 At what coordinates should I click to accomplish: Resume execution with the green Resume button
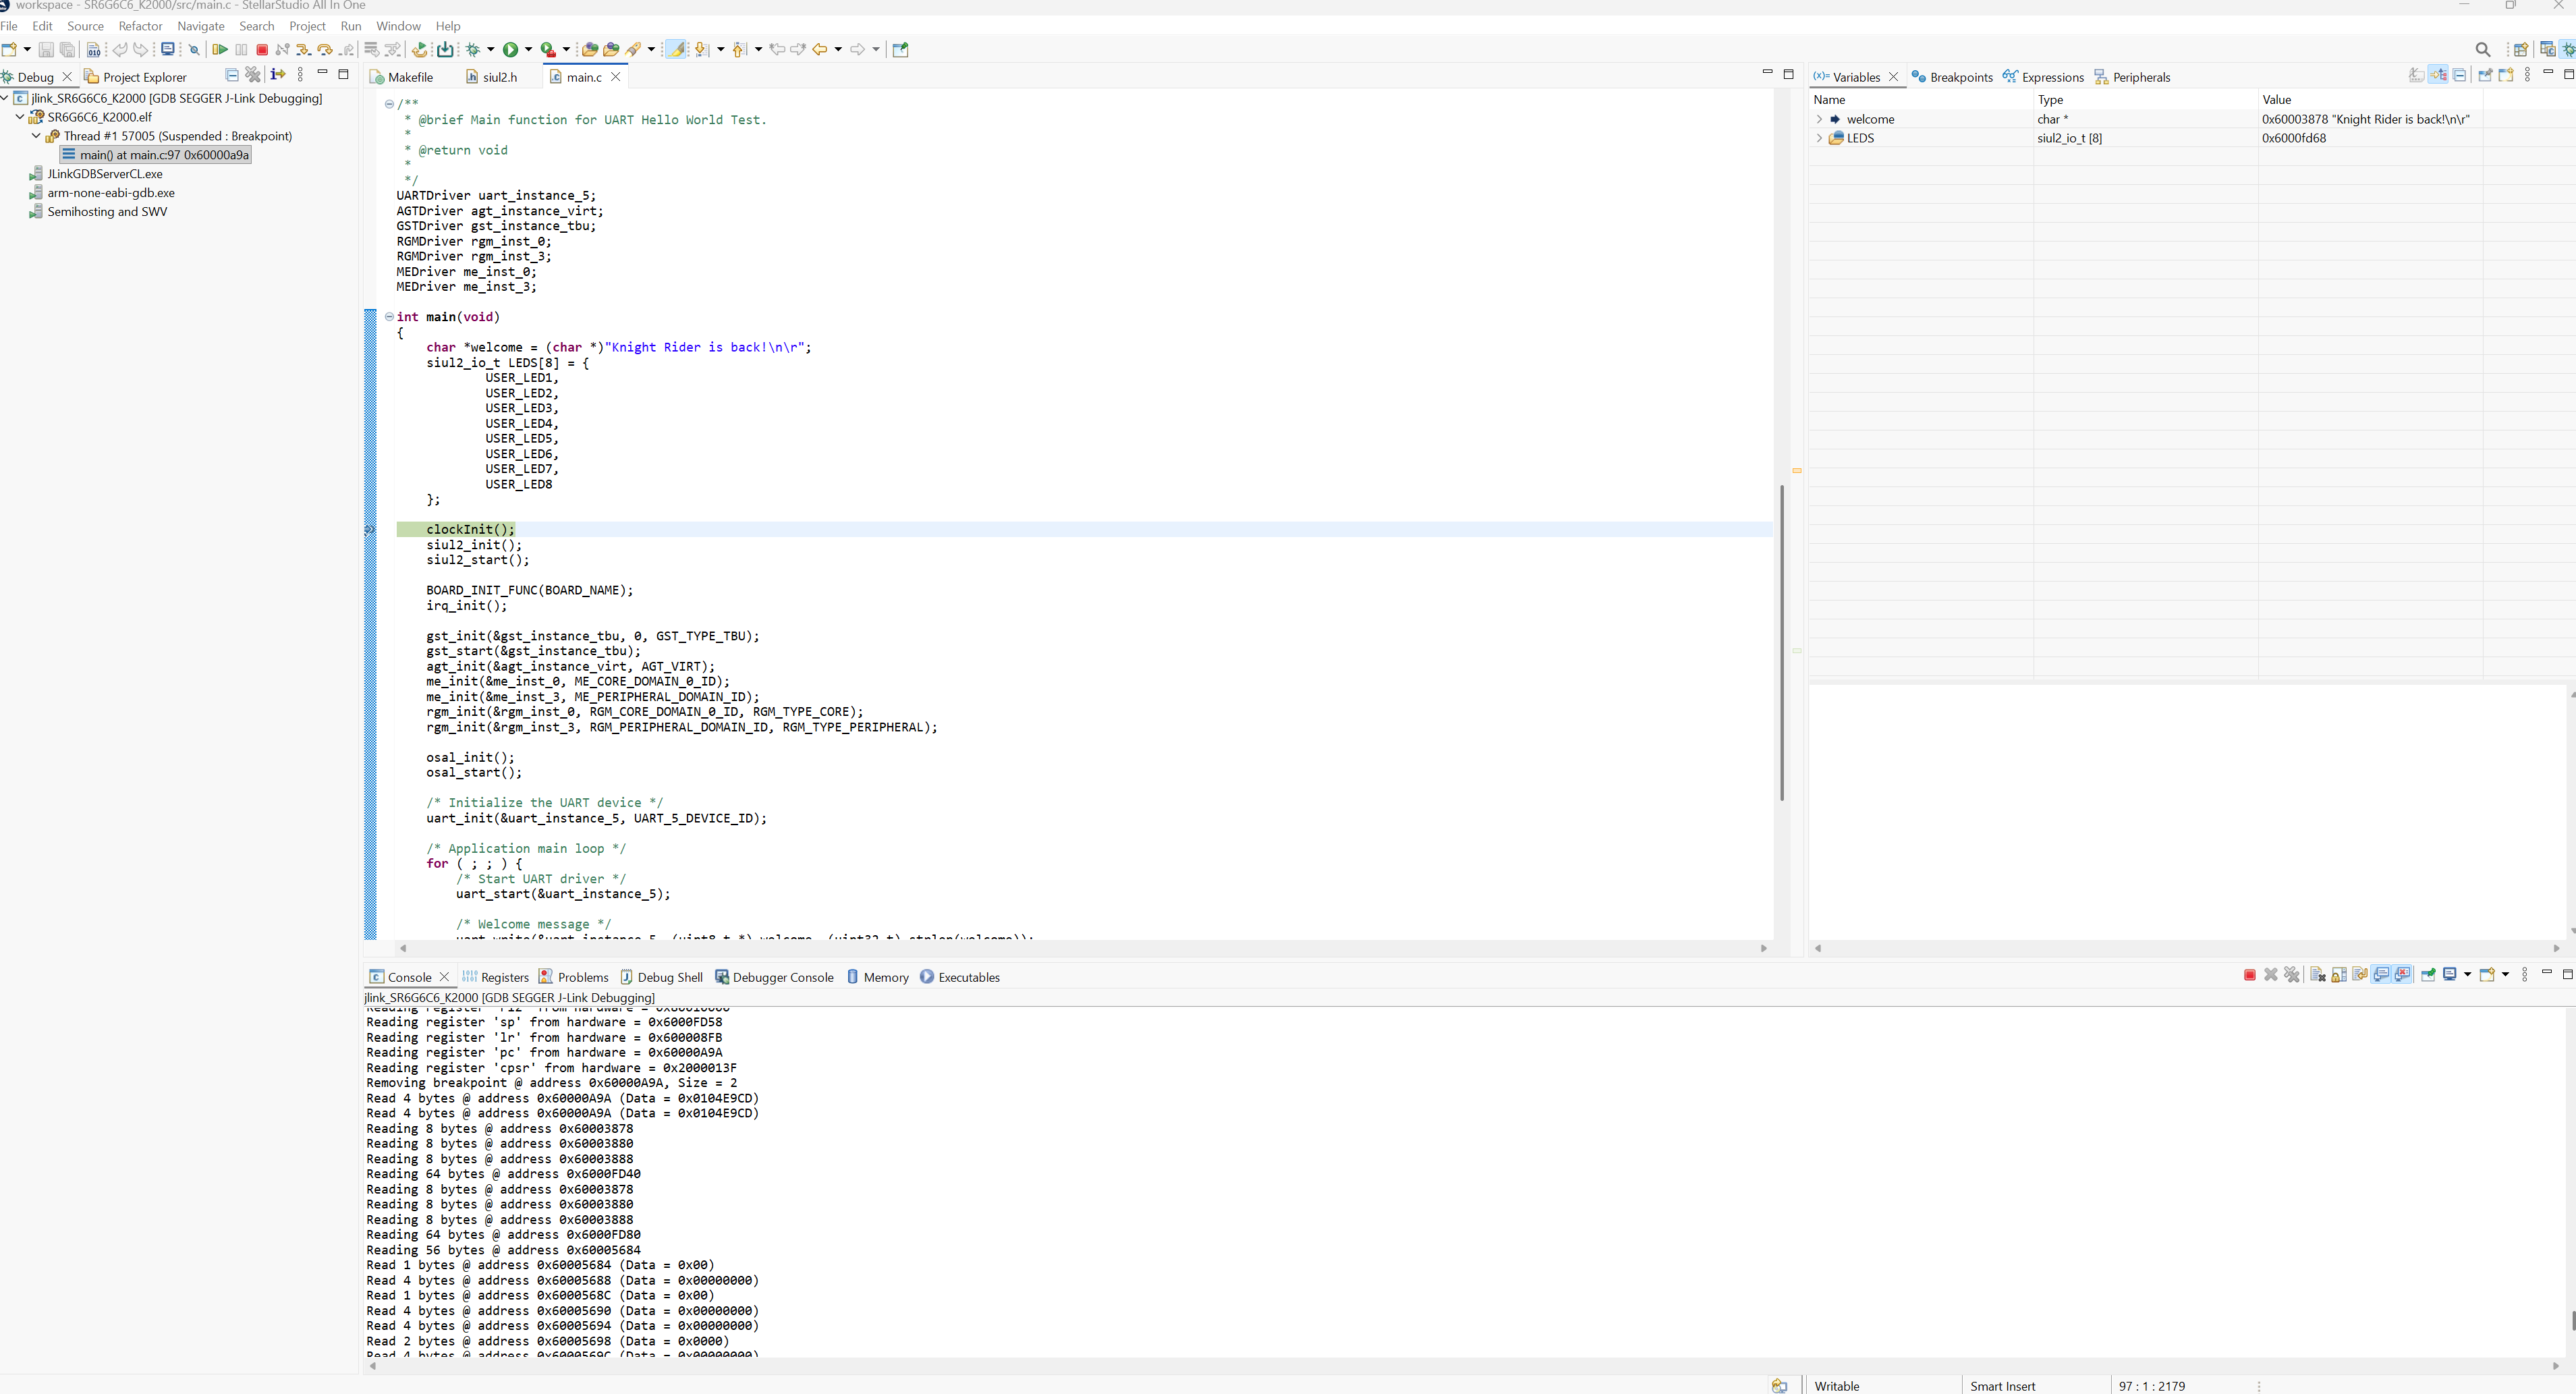click(x=220, y=49)
